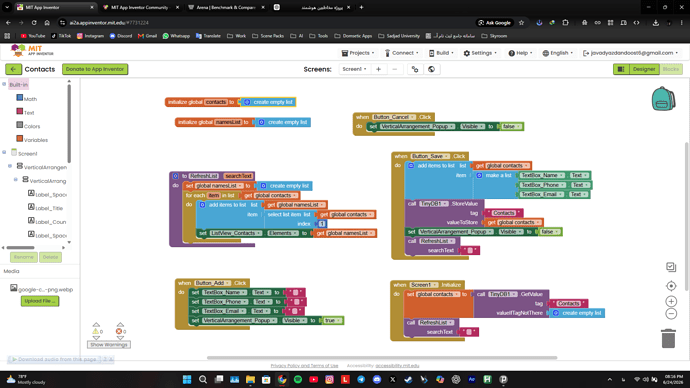Click the Rename component button
This screenshot has width=690, height=388.
point(24,257)
